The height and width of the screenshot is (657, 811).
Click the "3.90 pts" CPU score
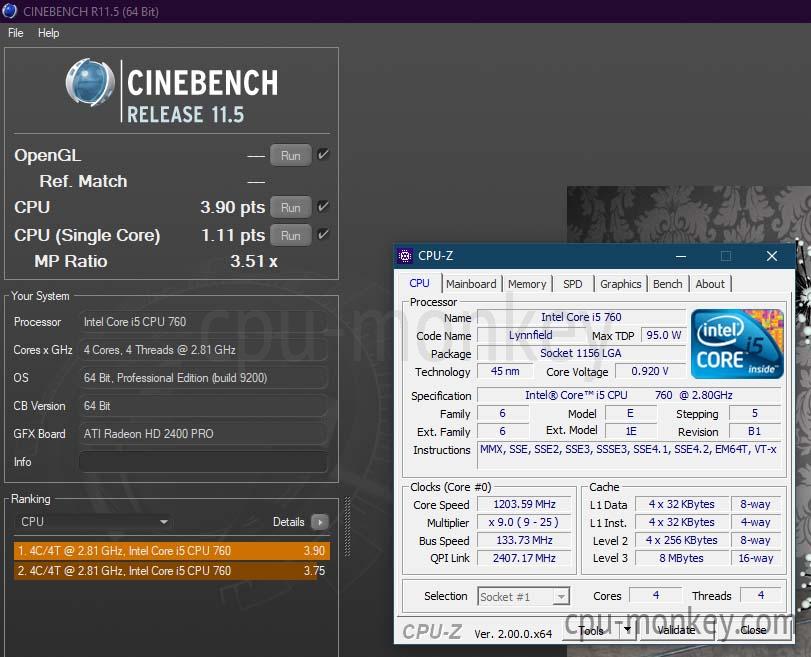click(x=233, y=207)
